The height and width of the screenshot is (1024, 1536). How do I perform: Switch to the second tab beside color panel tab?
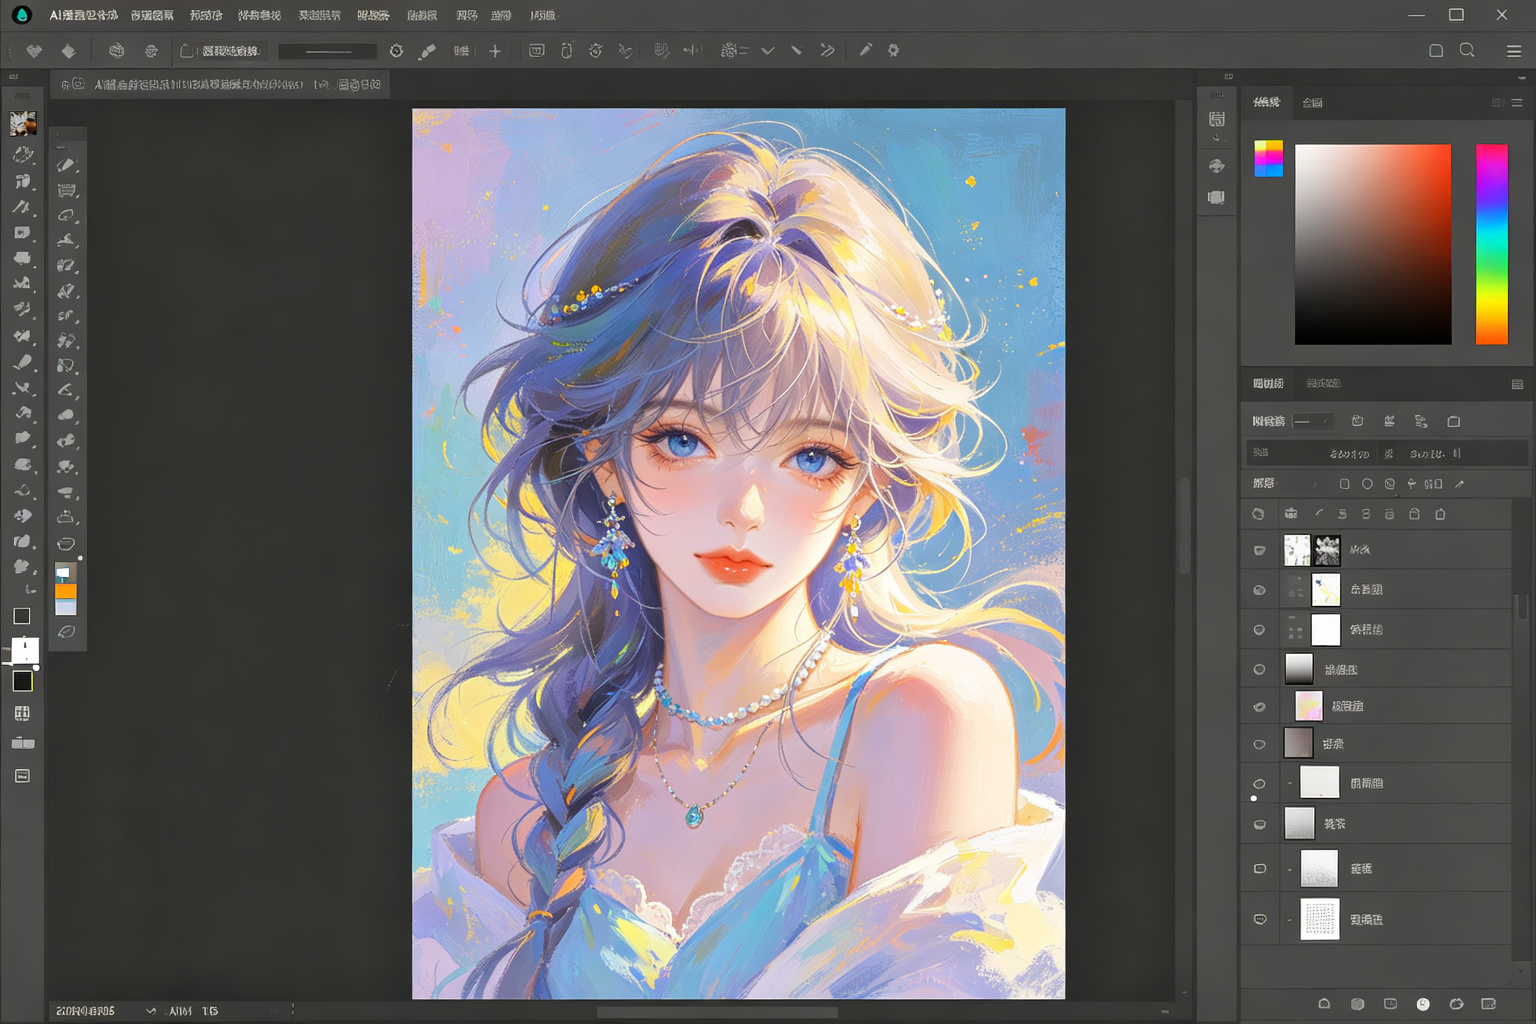pyautogui.click(x=1313, y=102)
